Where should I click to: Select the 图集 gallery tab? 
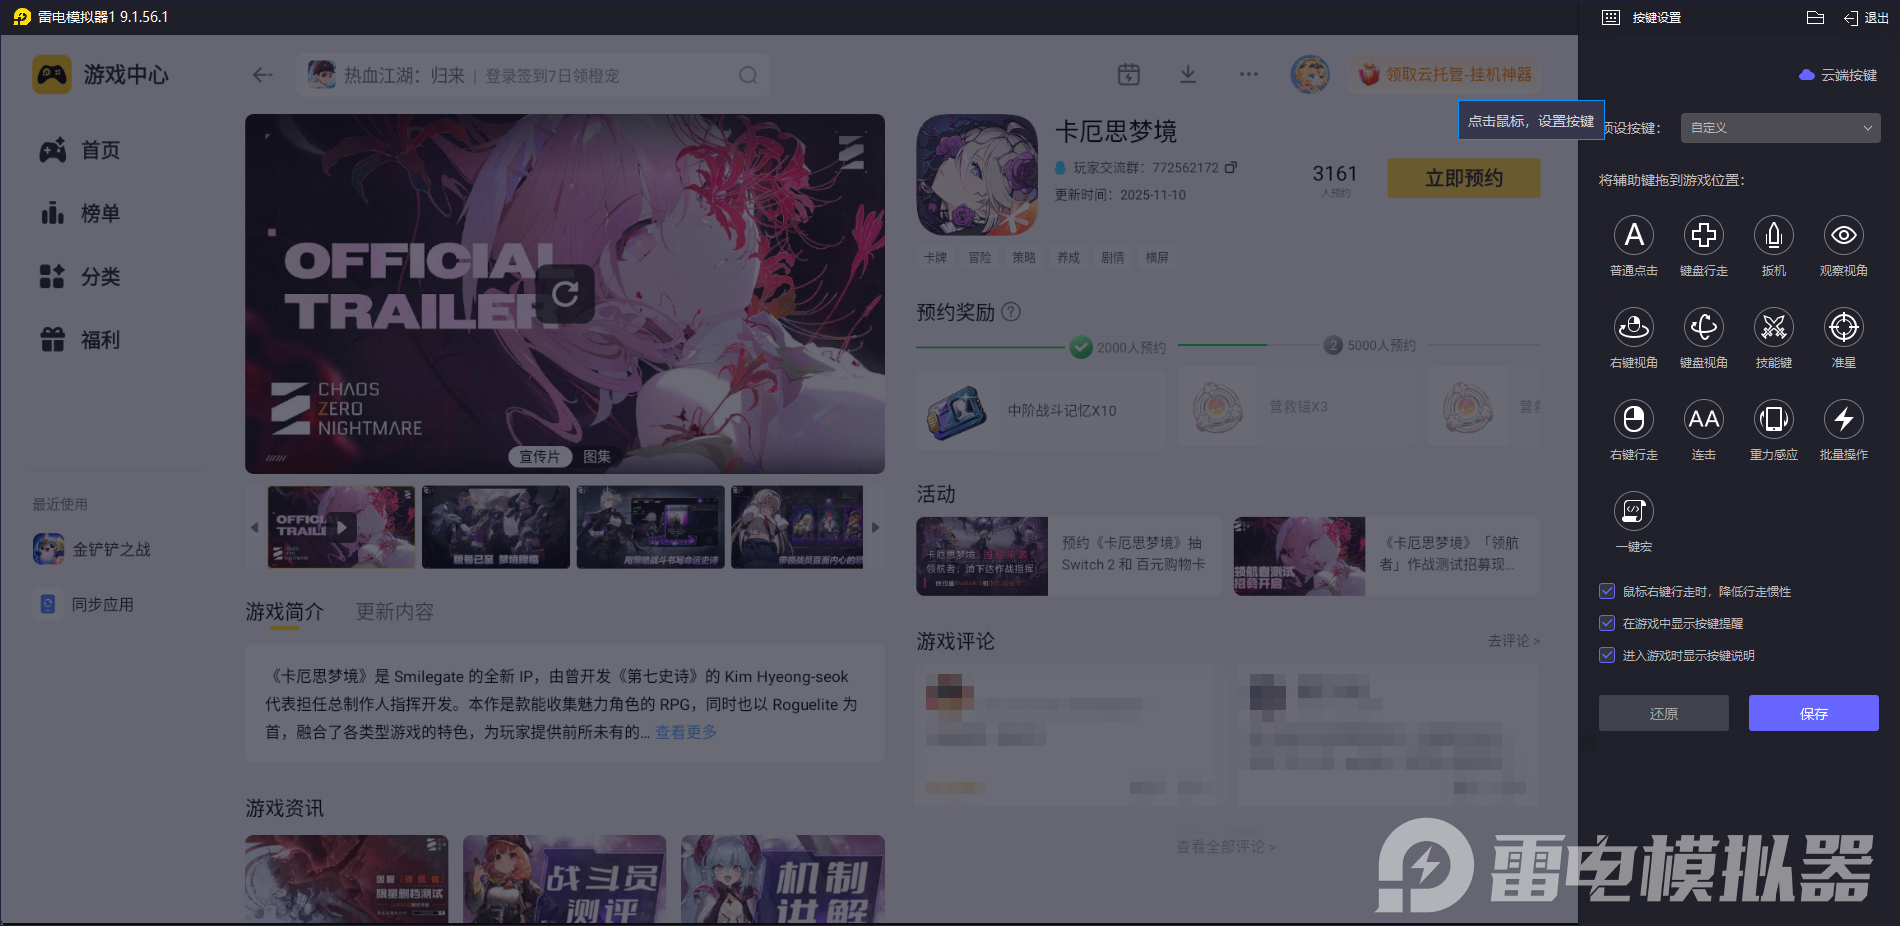(597, 456)
